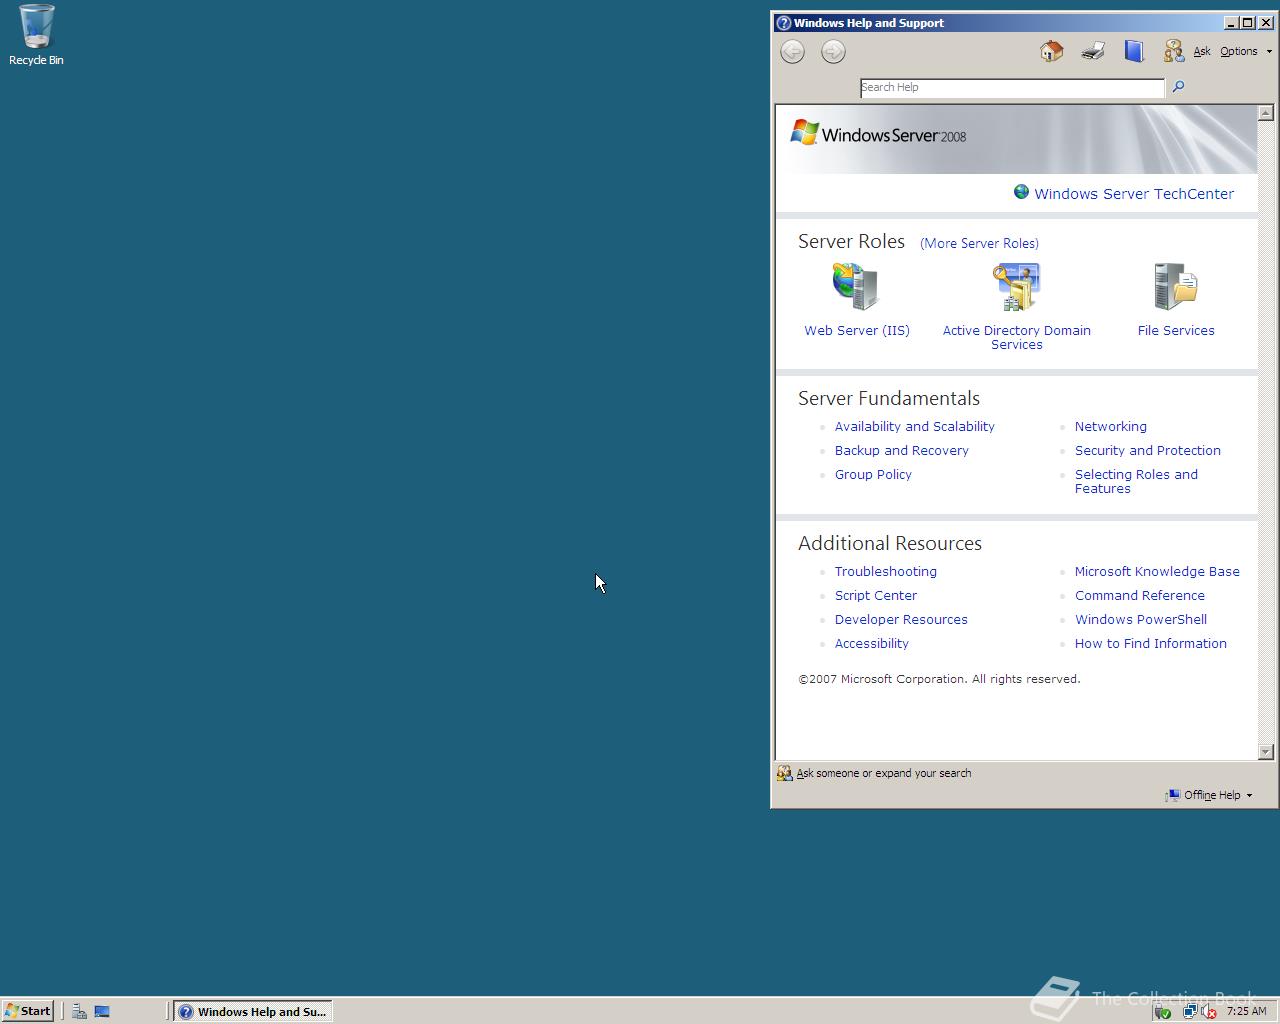The image size is (1280, 1024).
Task: Open Active Directory Domain Services text link
Action: 1016,337
